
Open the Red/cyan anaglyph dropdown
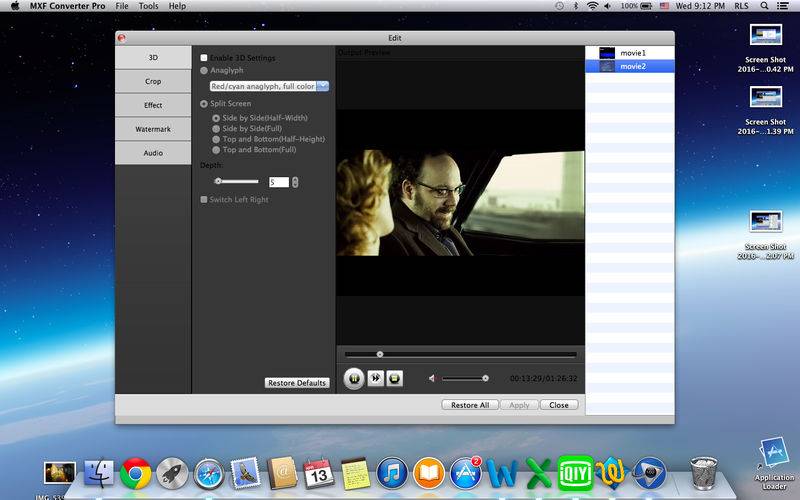pyautogui.click(x=269, y=86)
